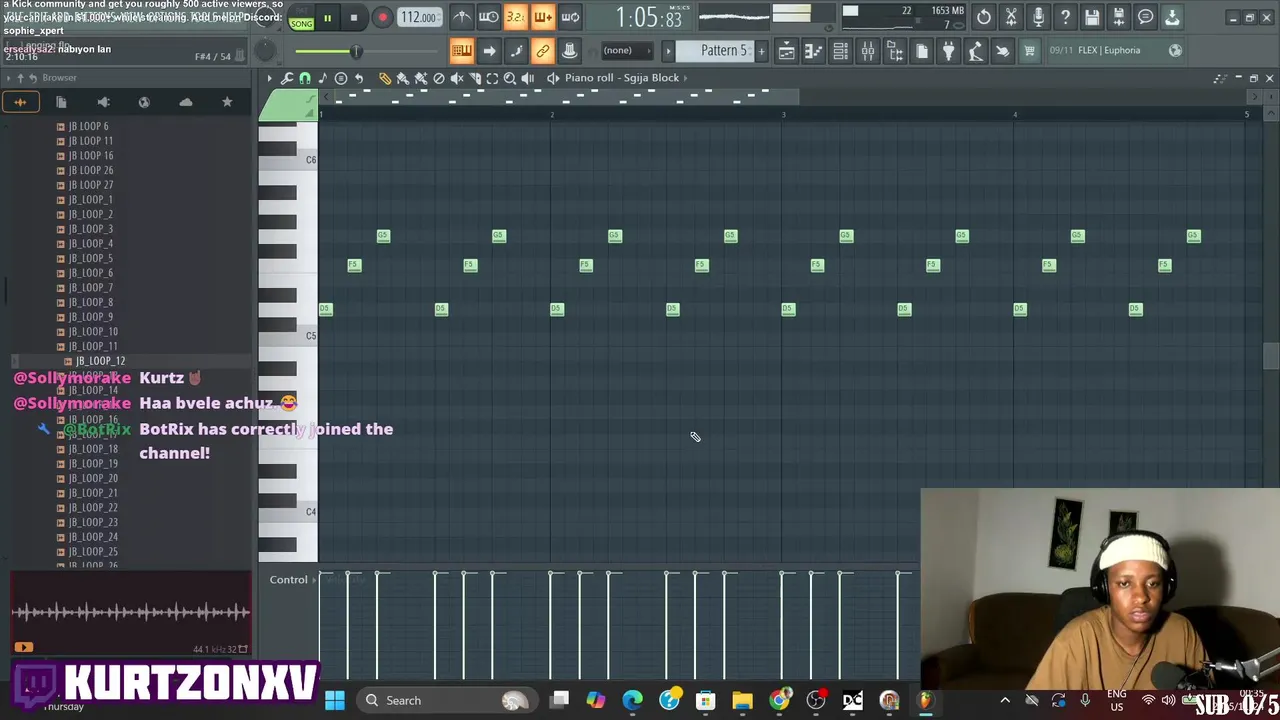Pick the Zoom tool in piano roll
Viewport: 1280px width, 720px height.
510,78
